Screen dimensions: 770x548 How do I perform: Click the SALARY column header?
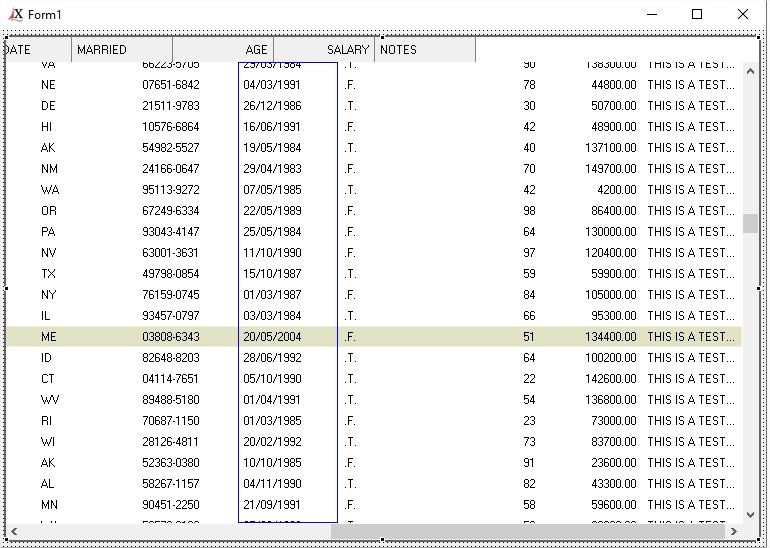coord(324,50)
